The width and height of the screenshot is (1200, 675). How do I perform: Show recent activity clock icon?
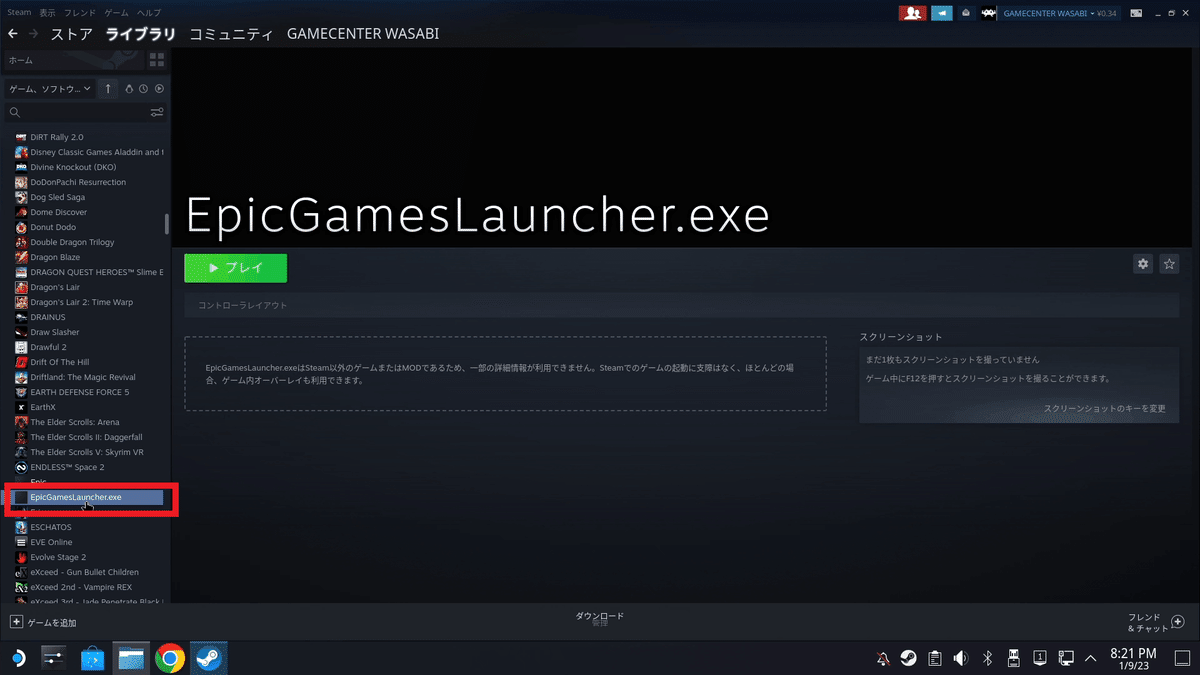click(144, 89)
